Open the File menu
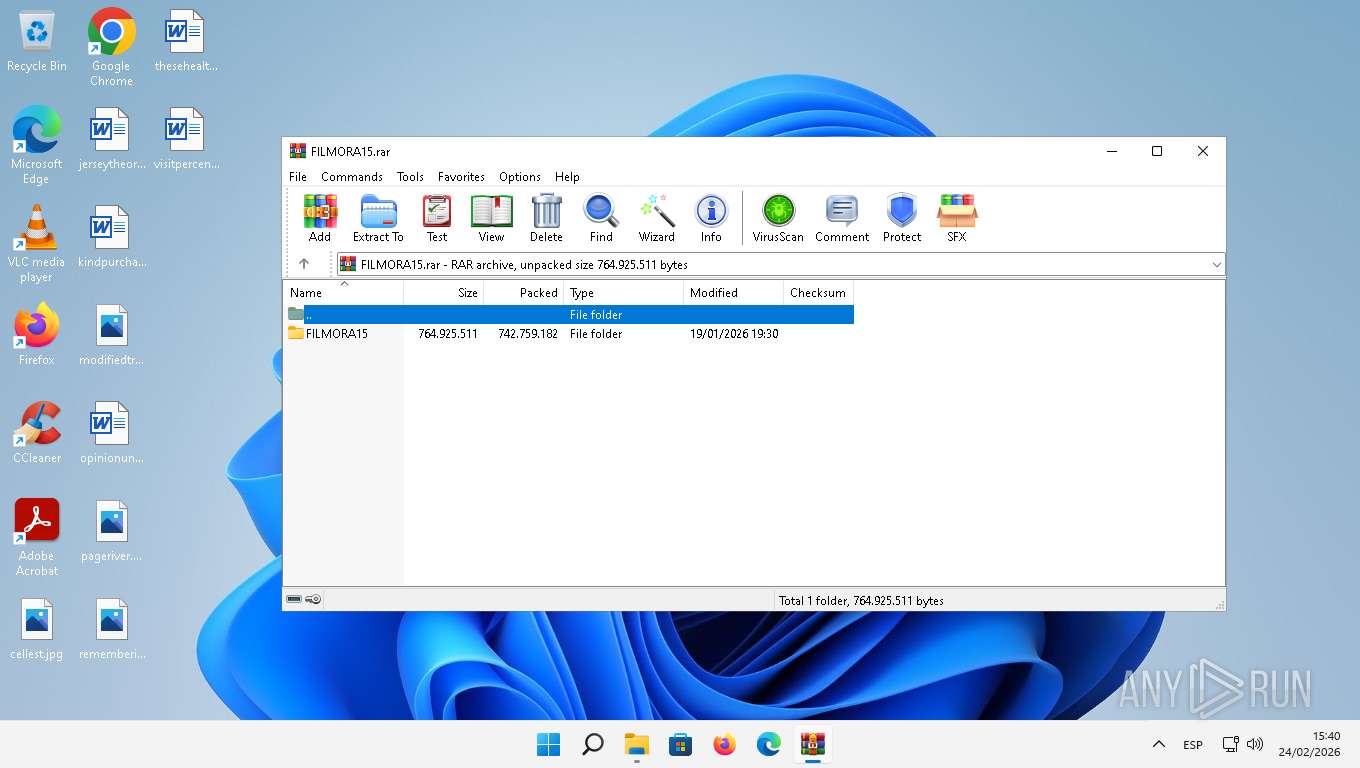Image resolution: width=1360 pixels, height=768 pixels. [x=298, y=176]
